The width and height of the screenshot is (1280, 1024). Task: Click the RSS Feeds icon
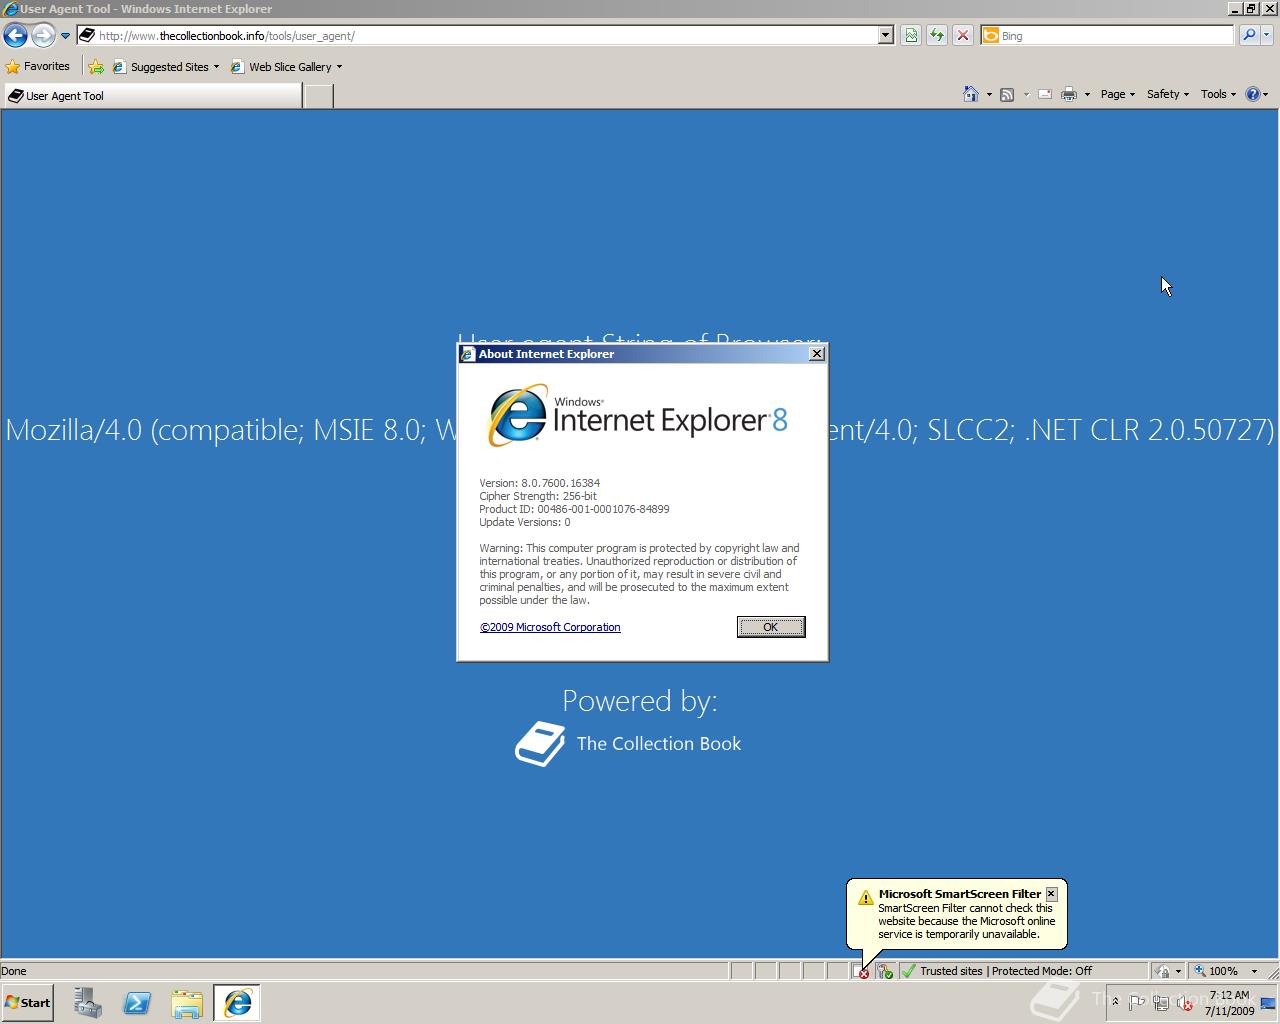pos(1007,94)
